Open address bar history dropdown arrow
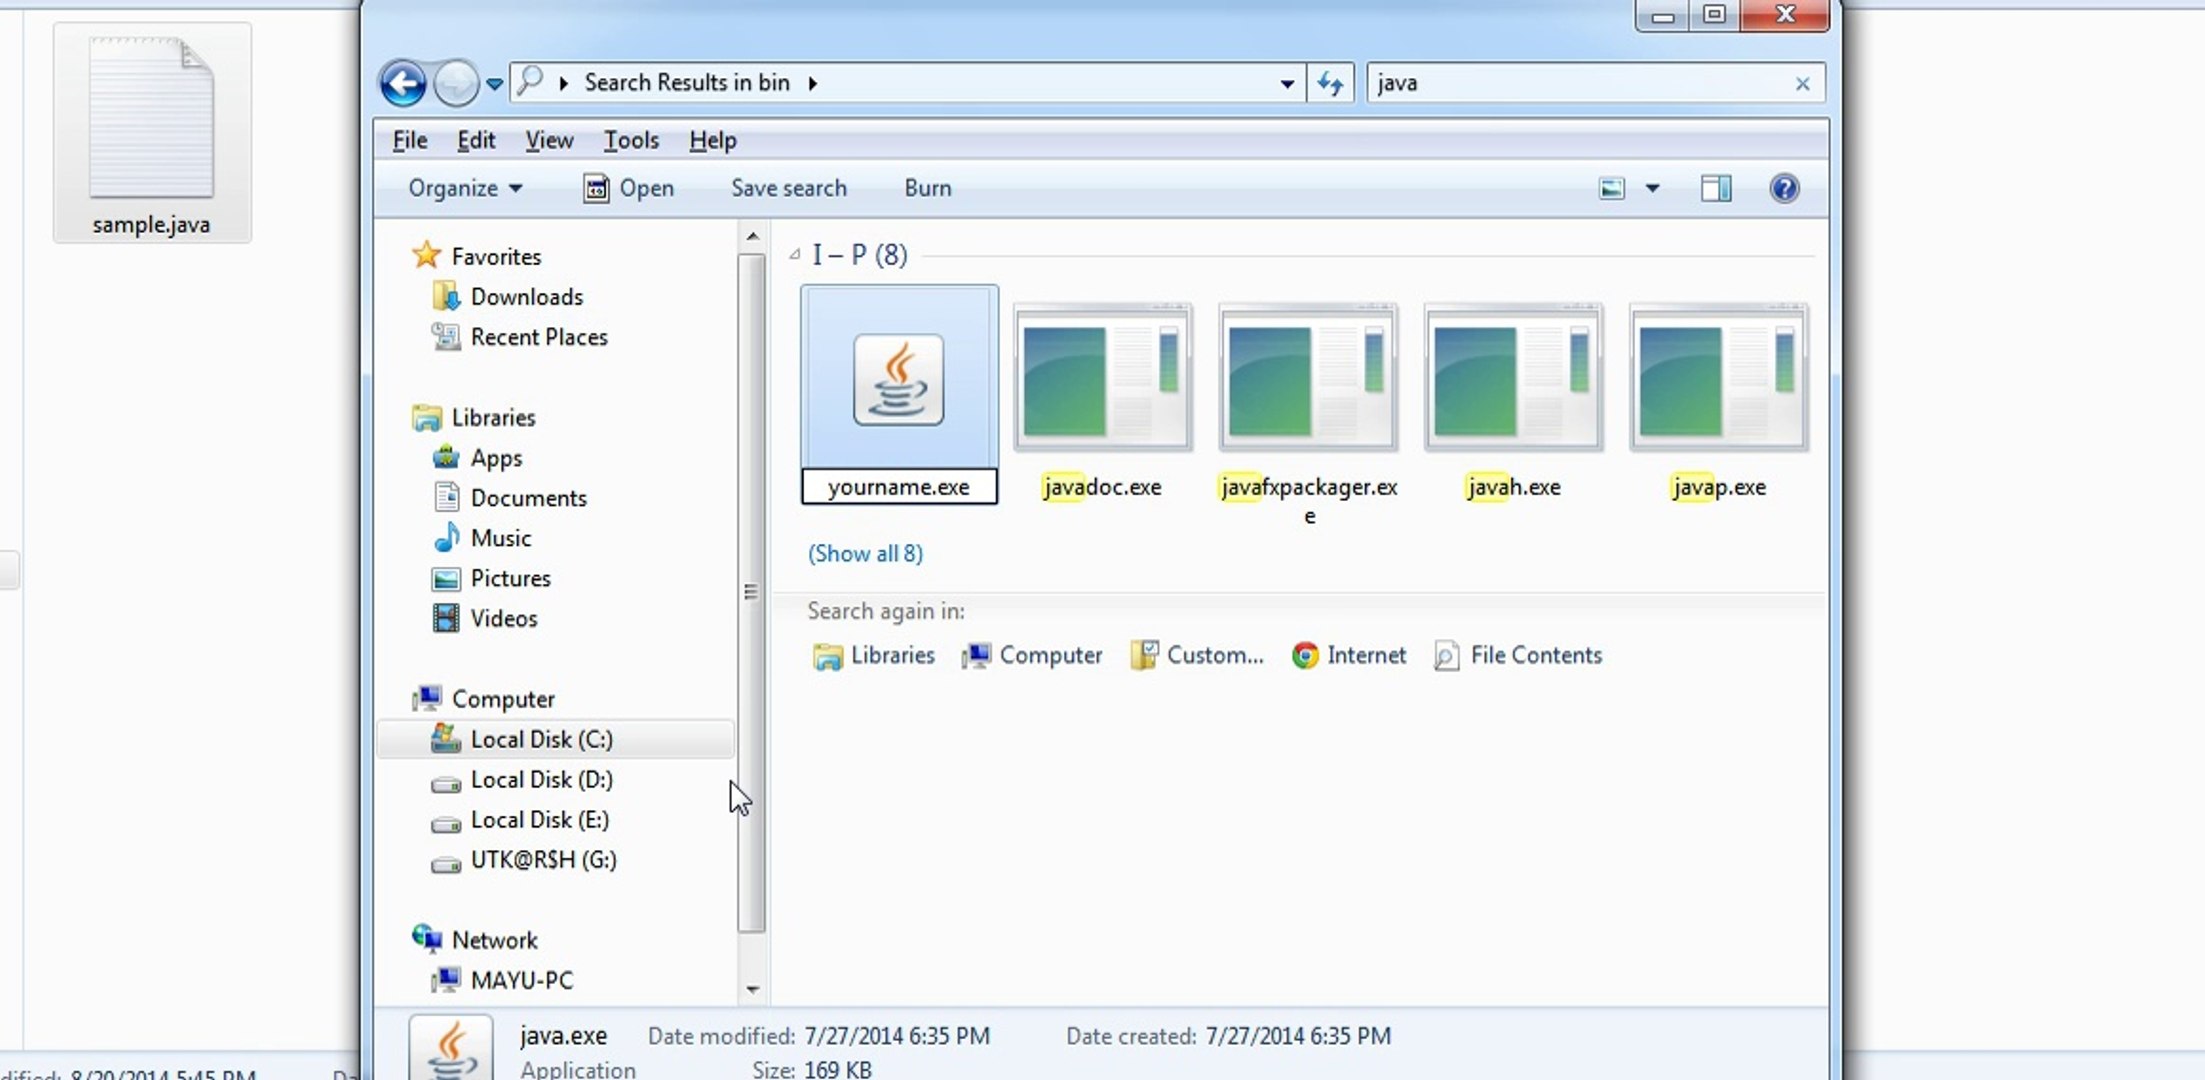Image resolution: width=2205 pixels, height=1080 pixels. click(x=1287, y=84)
